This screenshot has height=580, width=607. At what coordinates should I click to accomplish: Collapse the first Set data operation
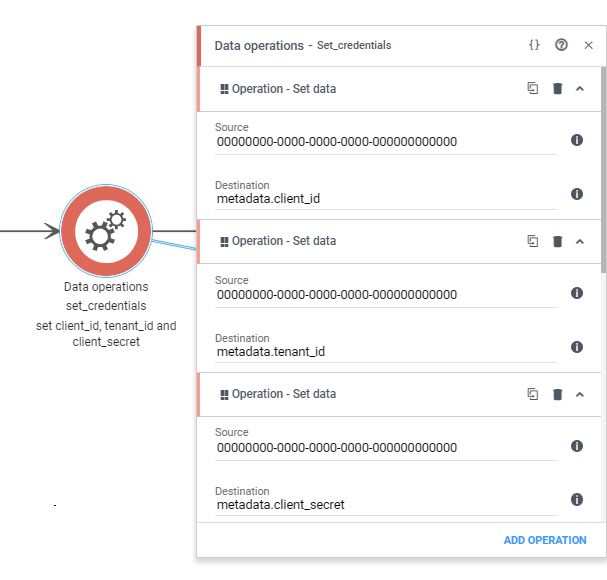pos(580,89)
